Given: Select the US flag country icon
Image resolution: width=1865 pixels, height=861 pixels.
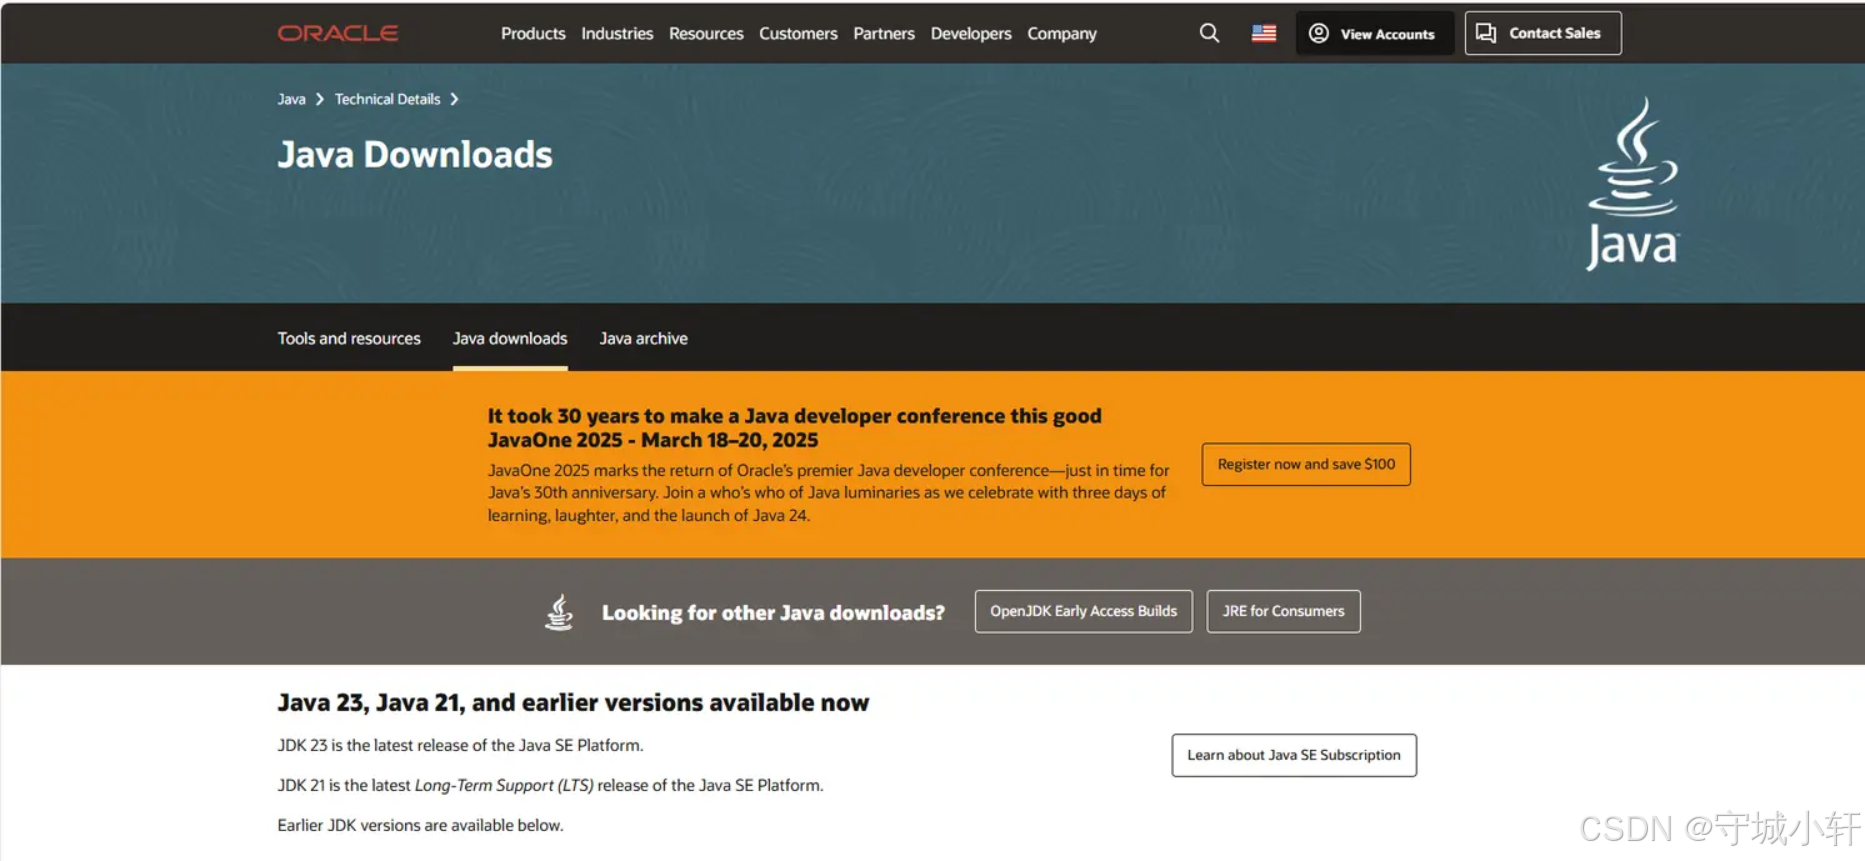Looking at the screenshot, I should pyautogui.click(x=1264, y=33).
